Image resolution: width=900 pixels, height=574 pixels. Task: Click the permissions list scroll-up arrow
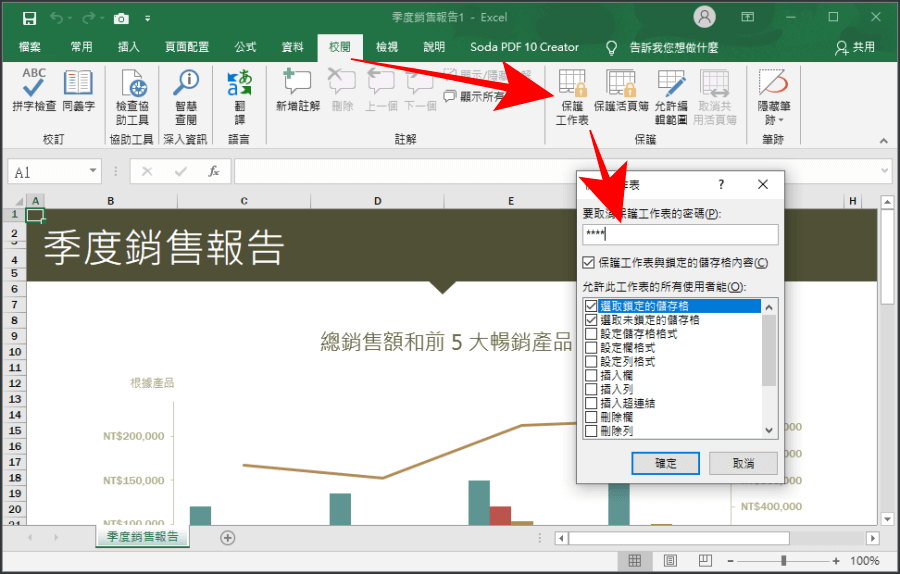[769, 307]
